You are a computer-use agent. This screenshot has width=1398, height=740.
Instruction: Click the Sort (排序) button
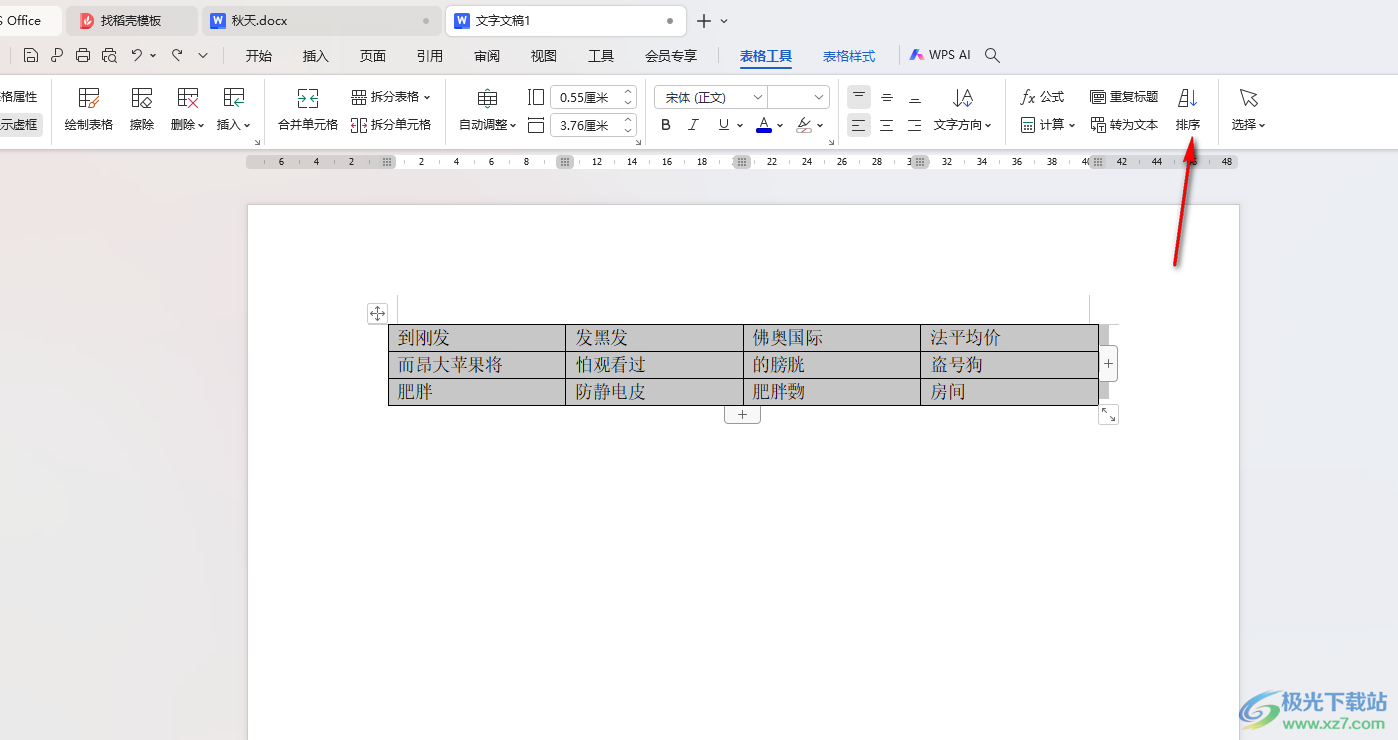click(1188, 110)
